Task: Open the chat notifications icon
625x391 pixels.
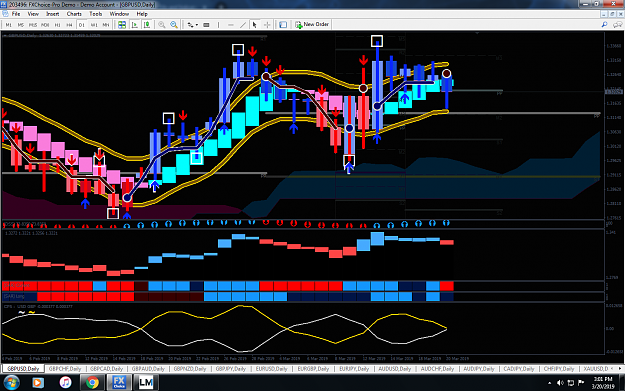Action: coord(617,25)
